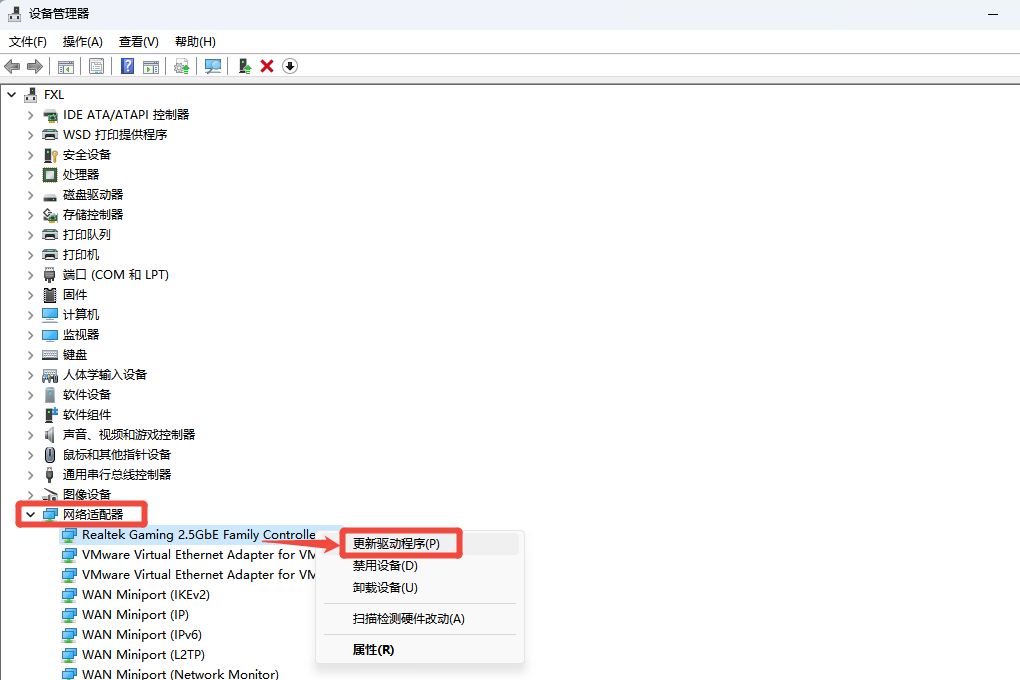Expand the 打印队列 category
This screenshot has width=1020, height=680.
pyautogui.click(x=31, y=235)
